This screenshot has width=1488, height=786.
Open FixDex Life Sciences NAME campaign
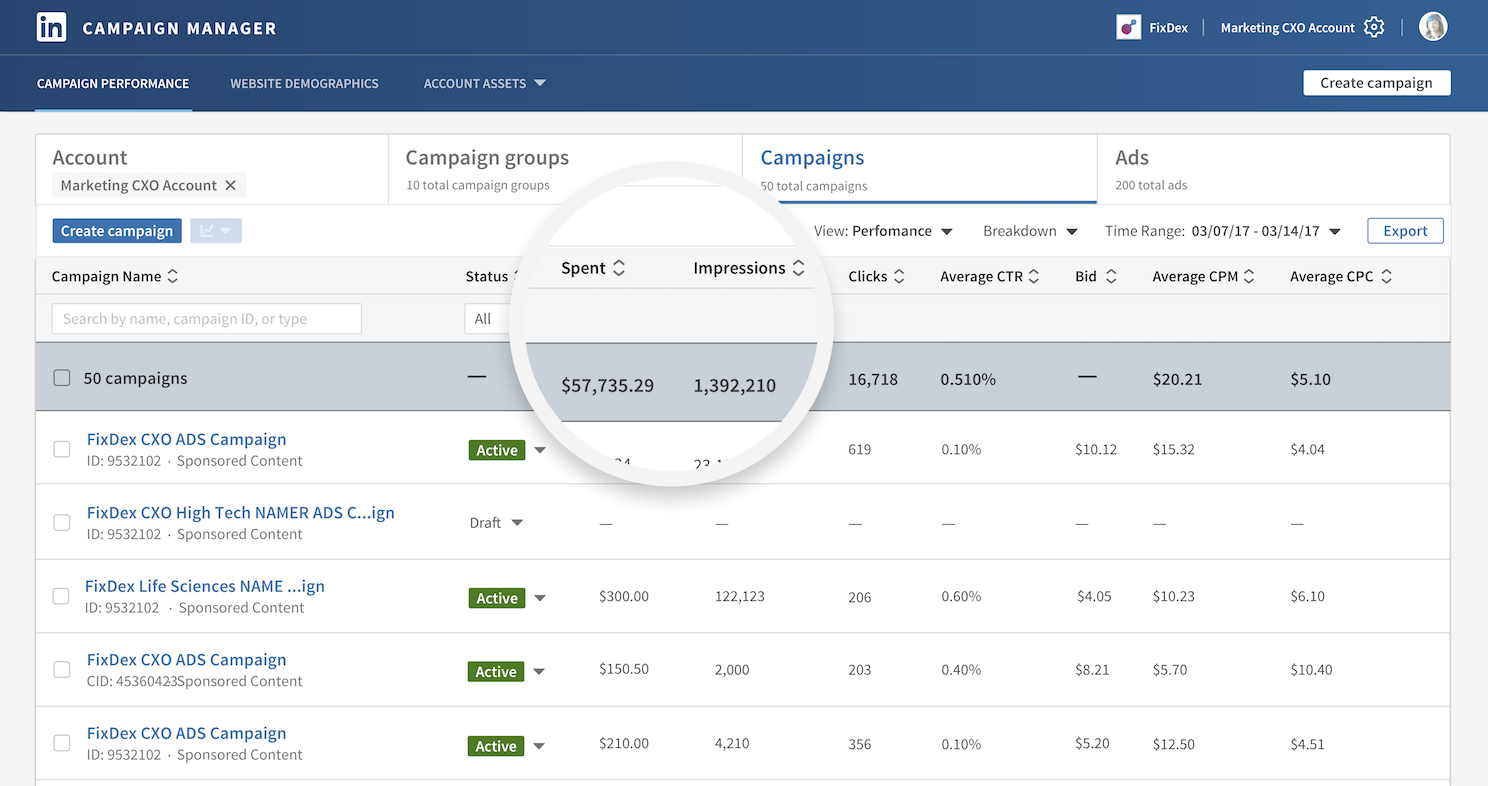click(x=205, y=586)
